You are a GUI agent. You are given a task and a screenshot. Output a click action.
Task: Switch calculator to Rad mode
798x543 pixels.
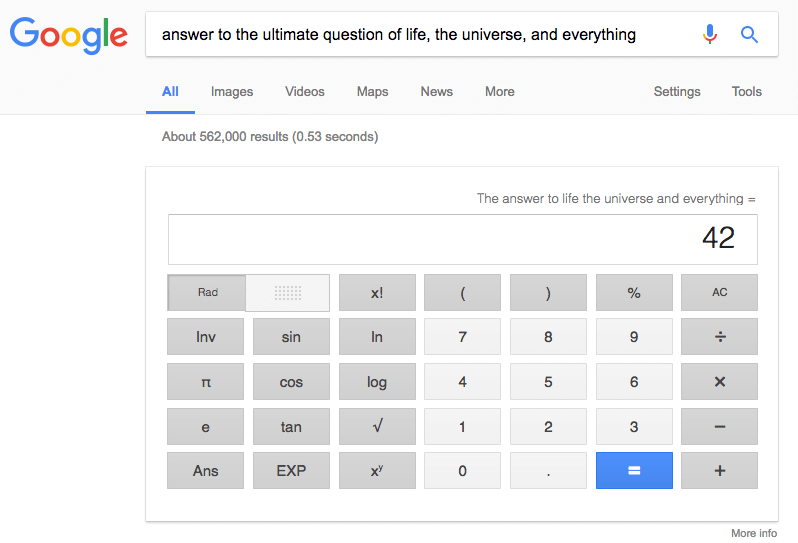pos(207,293)
